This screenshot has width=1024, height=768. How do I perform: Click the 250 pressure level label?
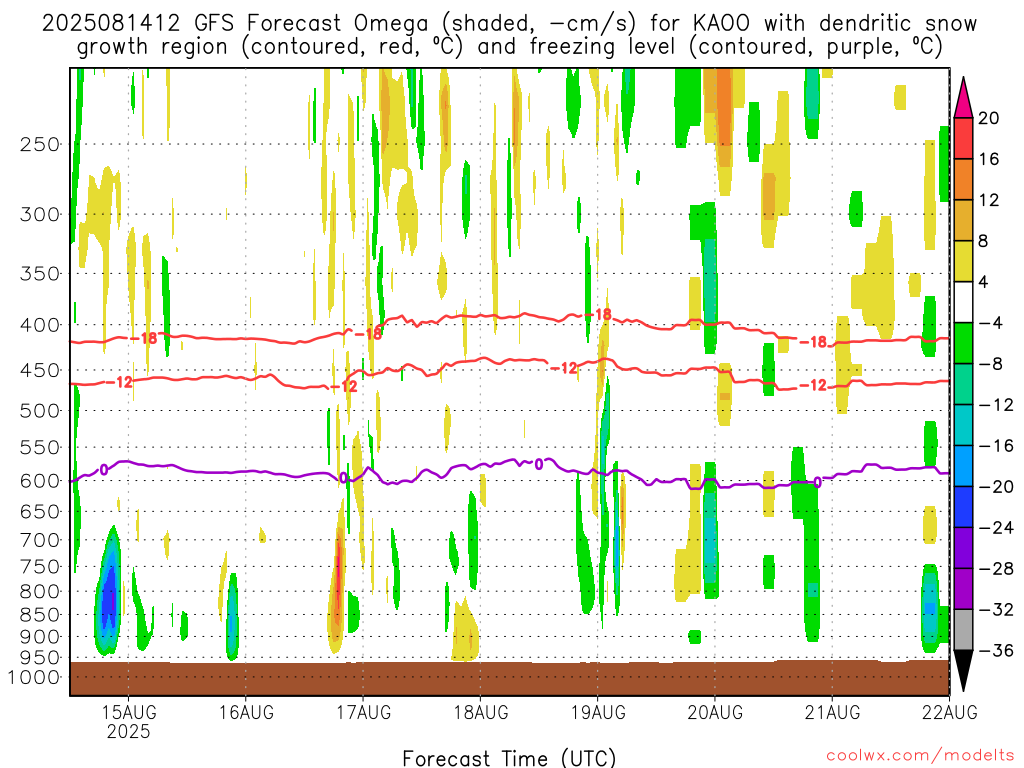pyautogui.click(x=40, y=144)
